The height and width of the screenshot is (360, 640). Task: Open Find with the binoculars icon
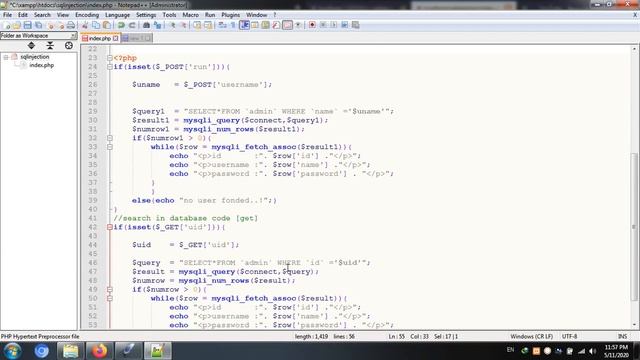(147, 25)
